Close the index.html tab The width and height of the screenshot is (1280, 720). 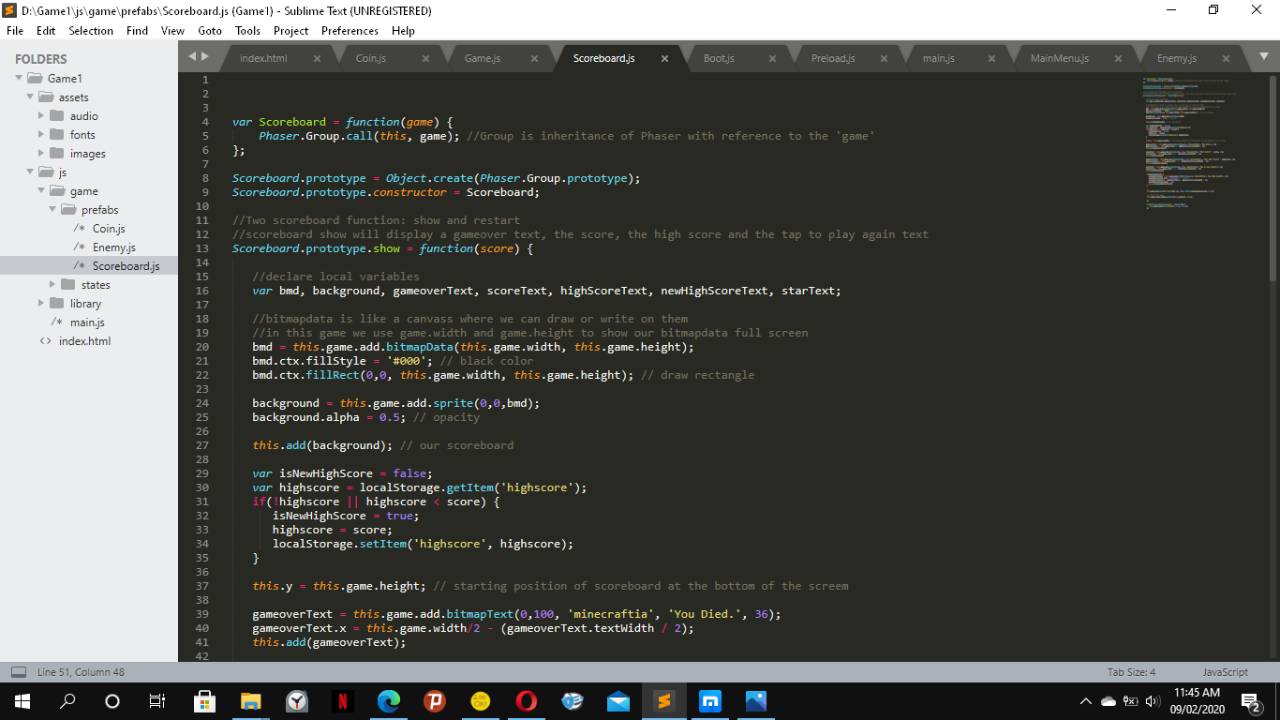(x=317, y=59)
